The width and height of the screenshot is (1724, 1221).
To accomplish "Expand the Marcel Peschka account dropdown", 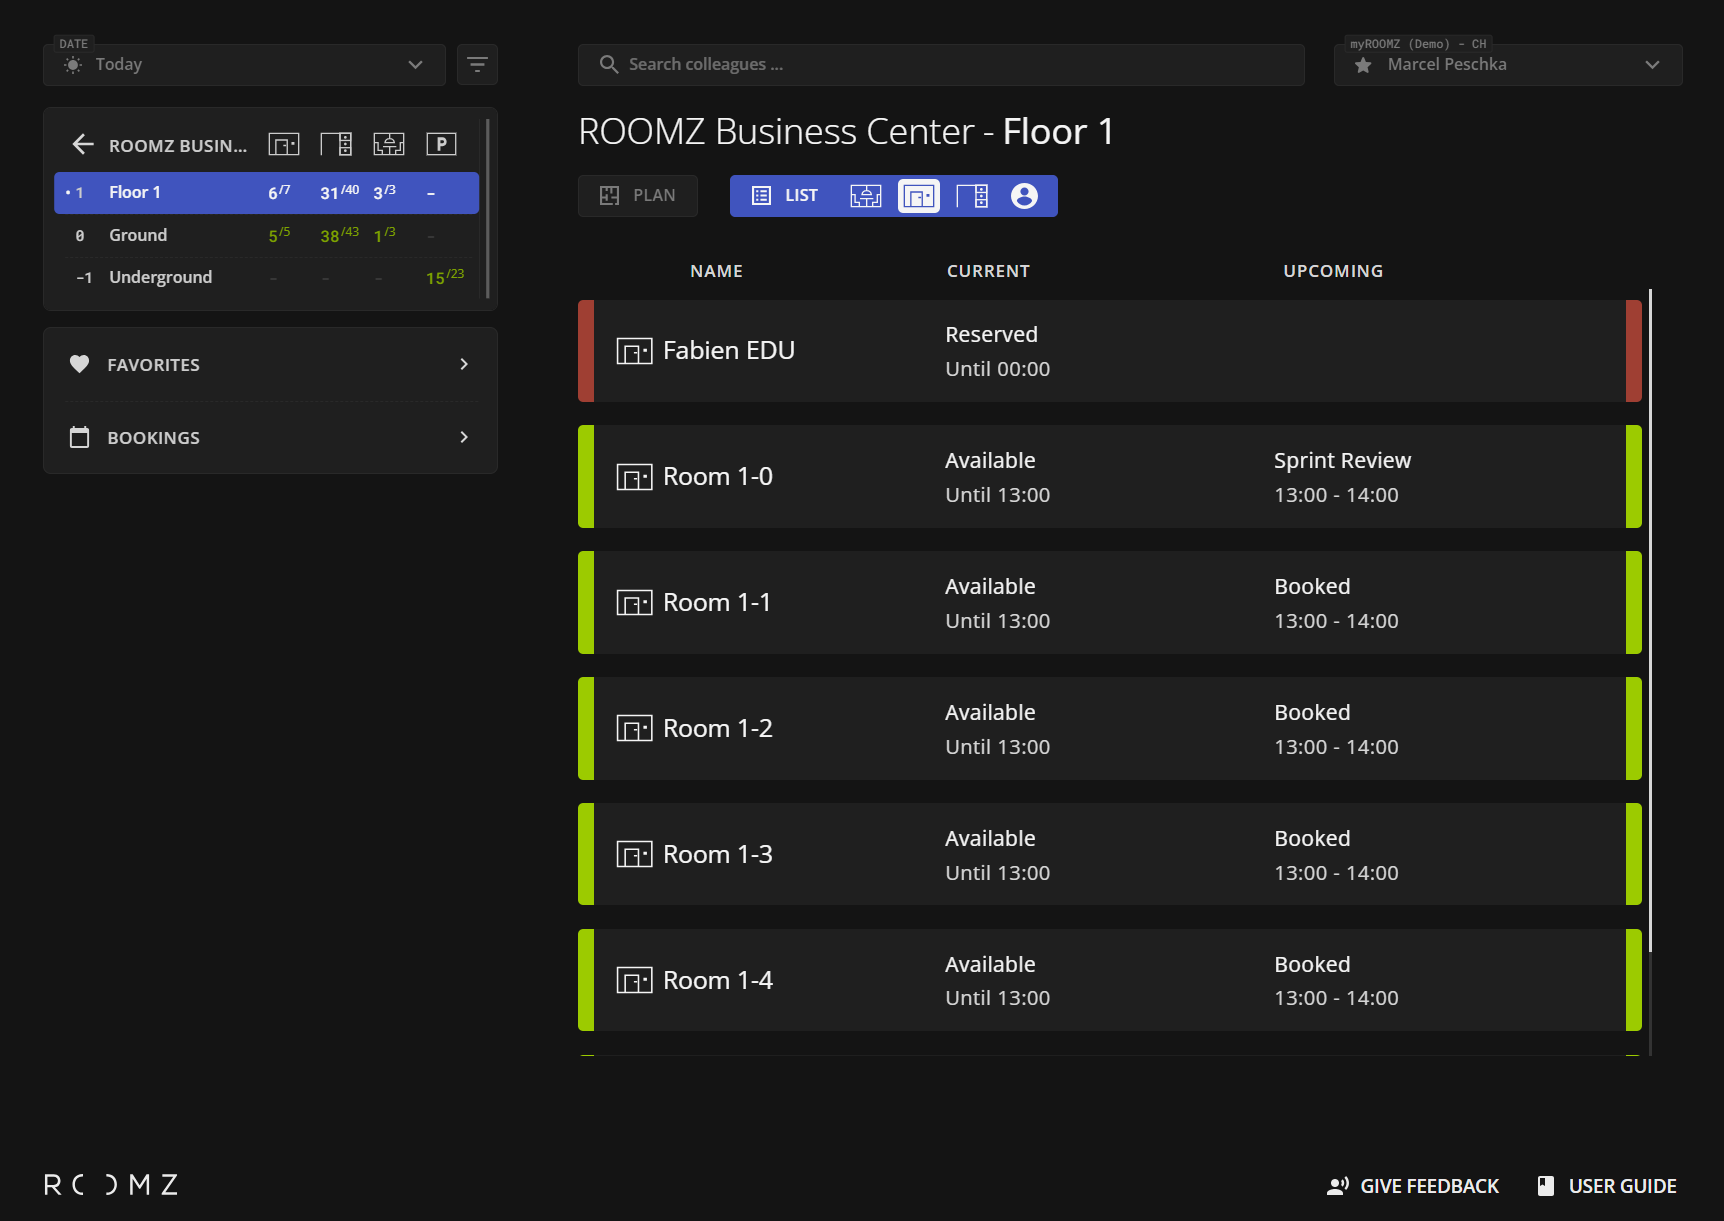I will click(x=1651, y=65).
